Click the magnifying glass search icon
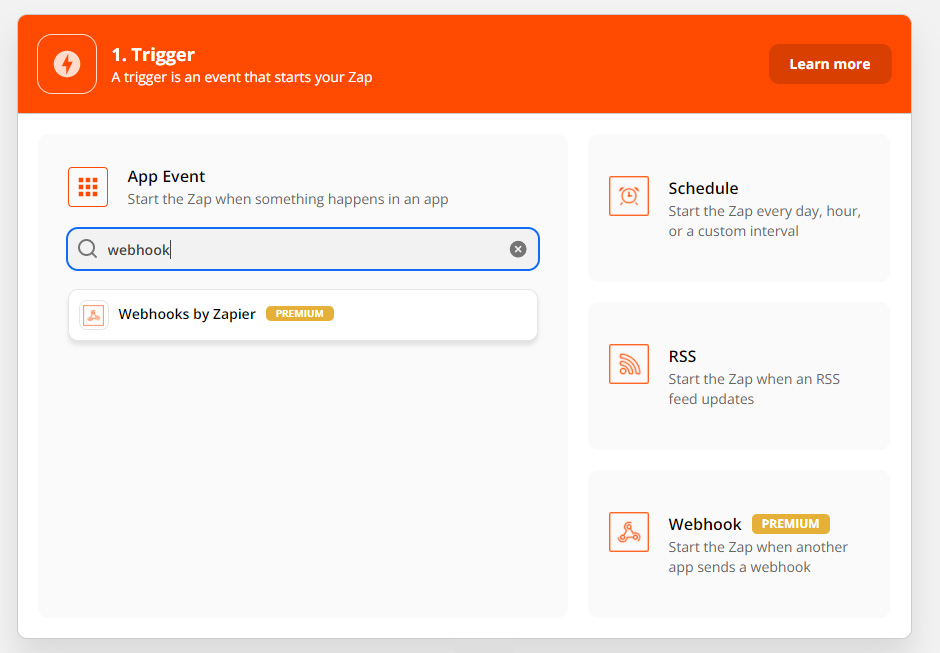 88,248
